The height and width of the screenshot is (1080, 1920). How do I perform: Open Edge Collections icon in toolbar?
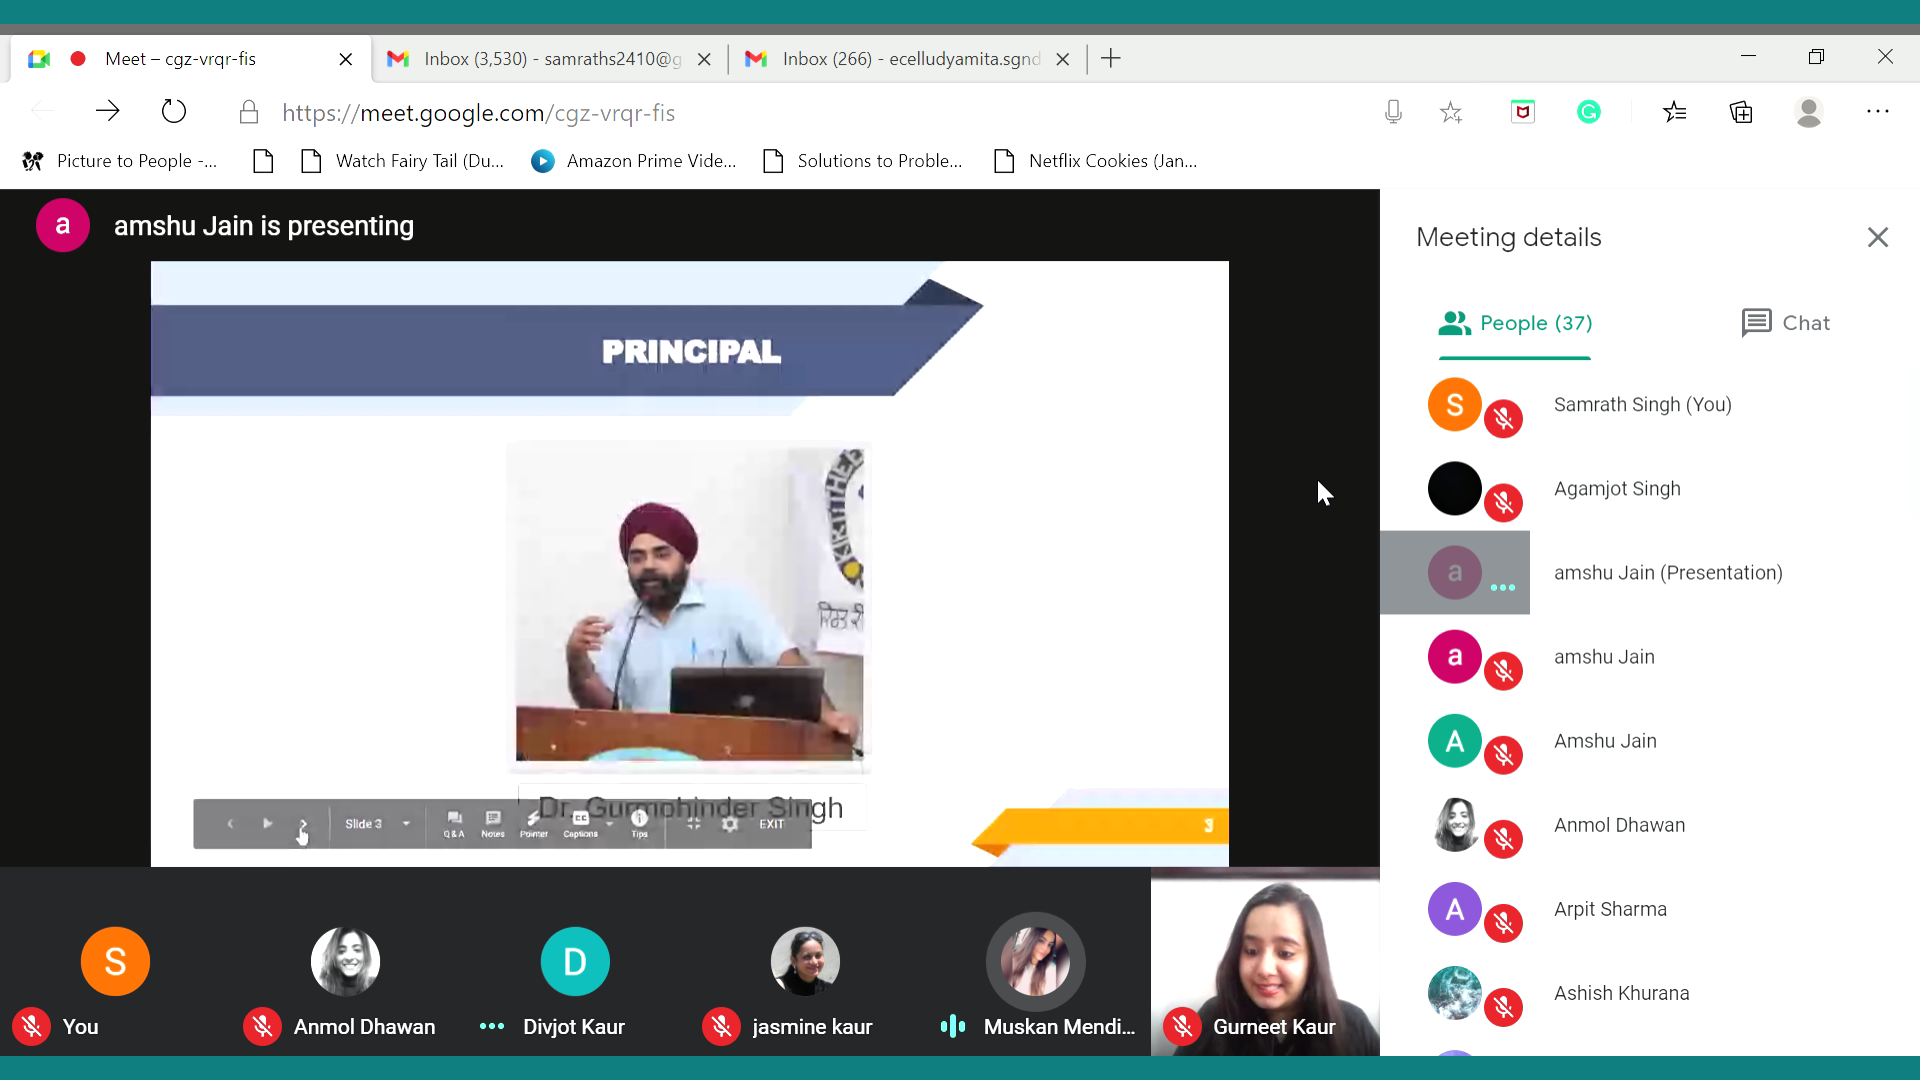1741,112
